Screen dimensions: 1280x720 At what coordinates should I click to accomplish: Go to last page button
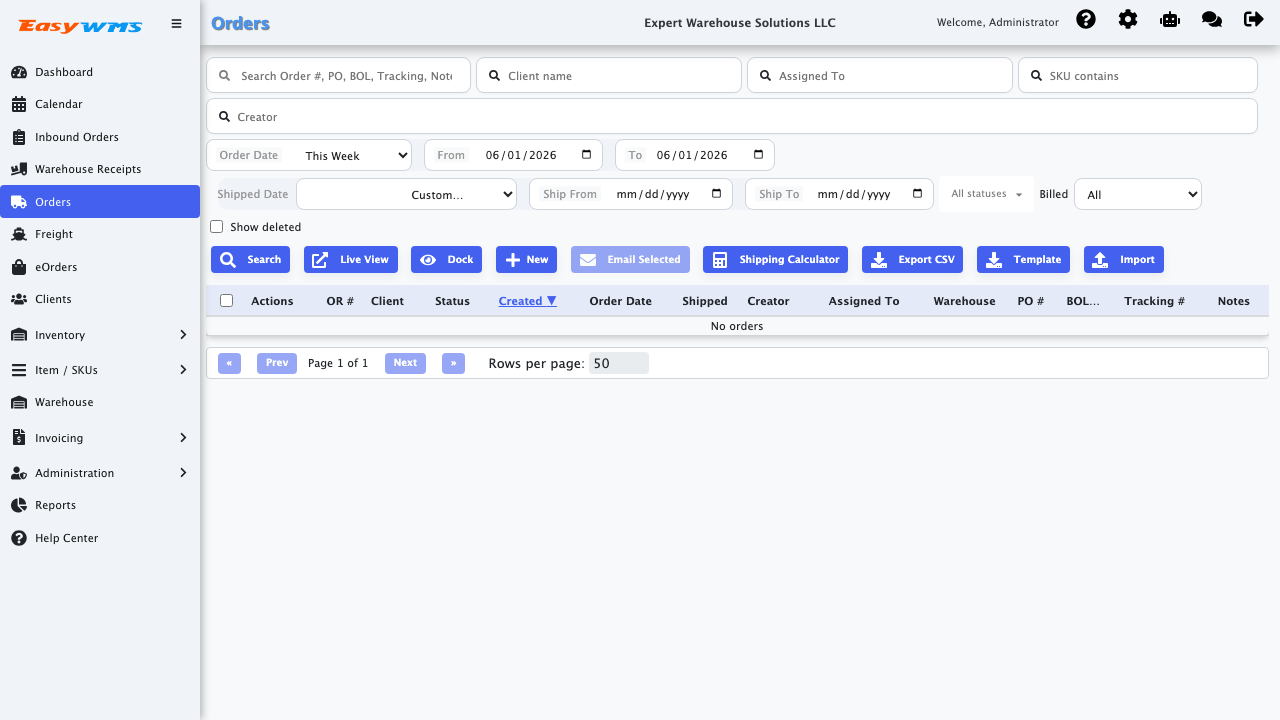pyautogui.click(x=453, y=363)
